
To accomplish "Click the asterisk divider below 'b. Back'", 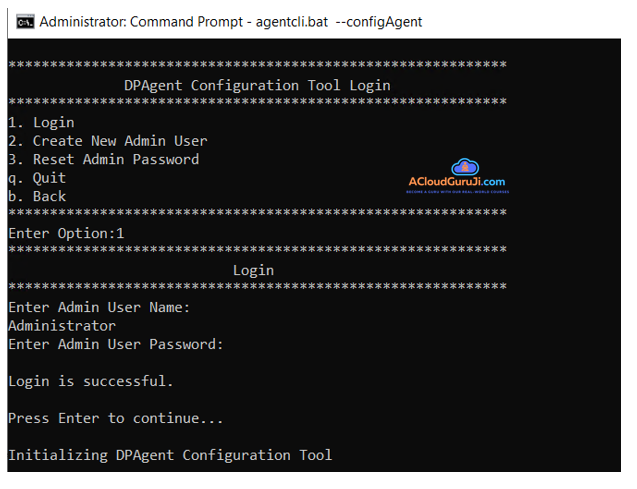I will coord(257,214).
